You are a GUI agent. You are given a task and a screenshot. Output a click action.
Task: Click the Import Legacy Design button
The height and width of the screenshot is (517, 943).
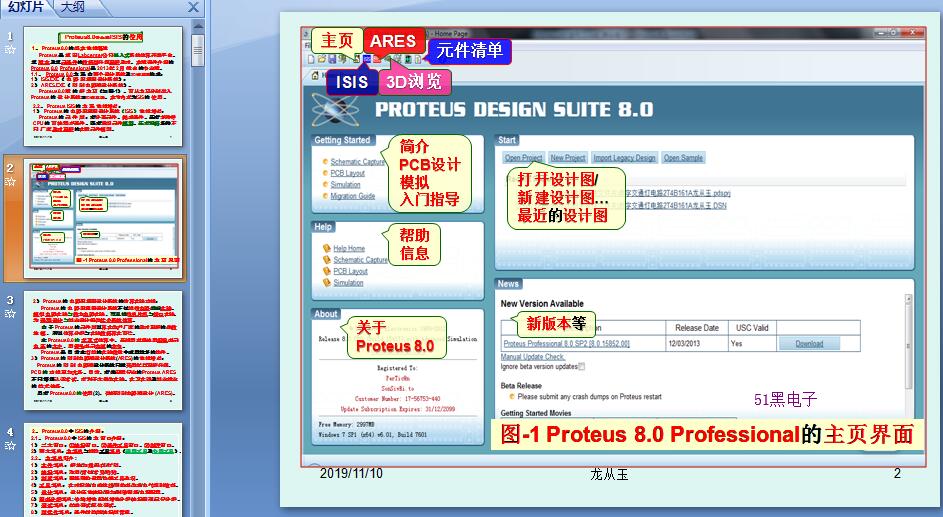(624, 158)
